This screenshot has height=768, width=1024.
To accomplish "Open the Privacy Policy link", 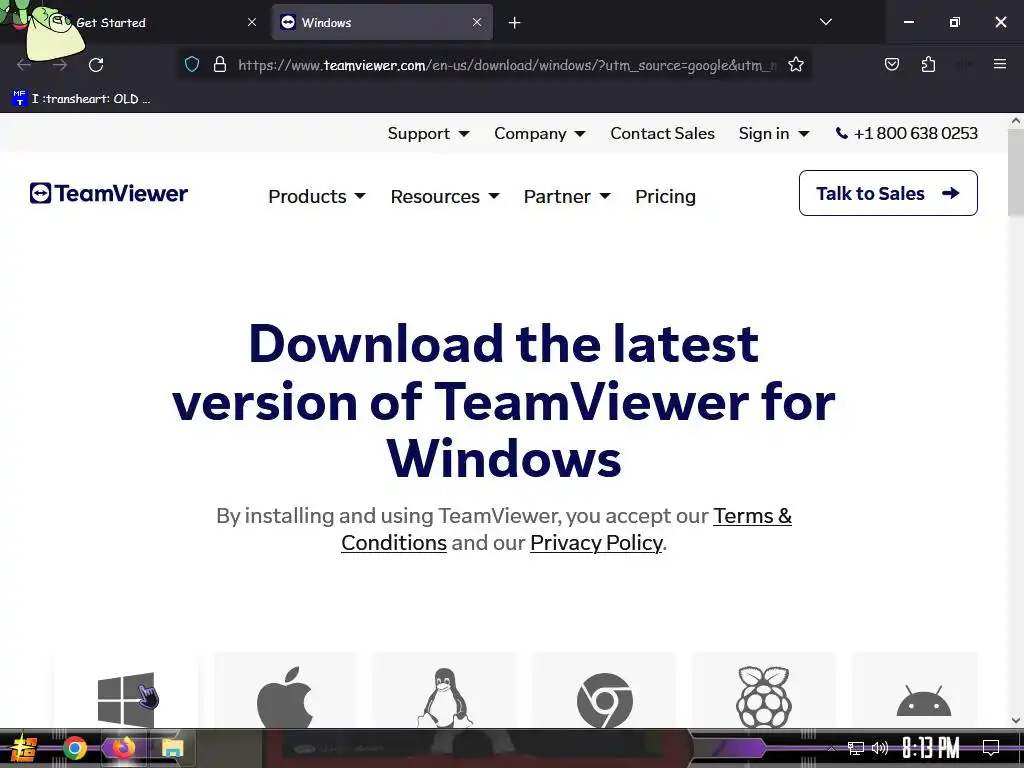I will 596,543.
